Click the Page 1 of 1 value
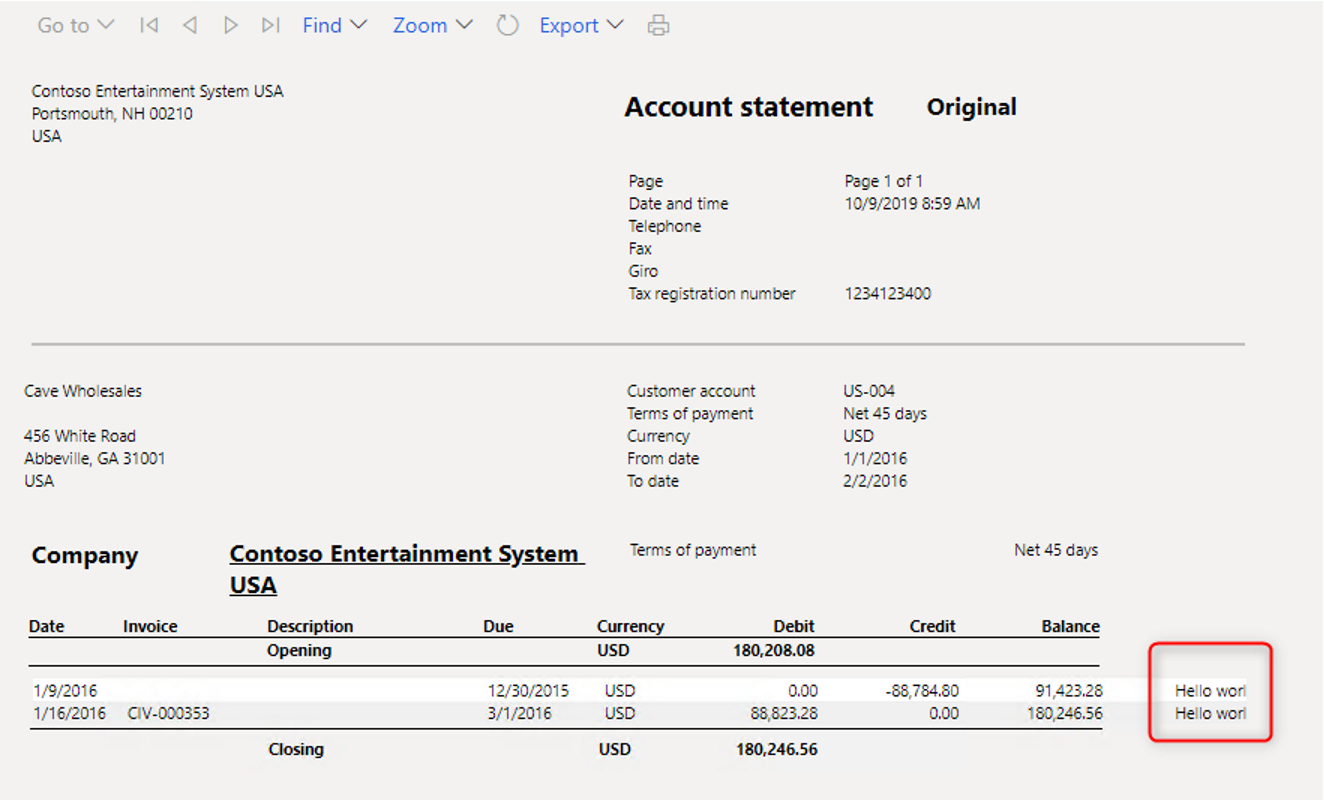This screenshot has width=1324, height=800. point(883,181)
